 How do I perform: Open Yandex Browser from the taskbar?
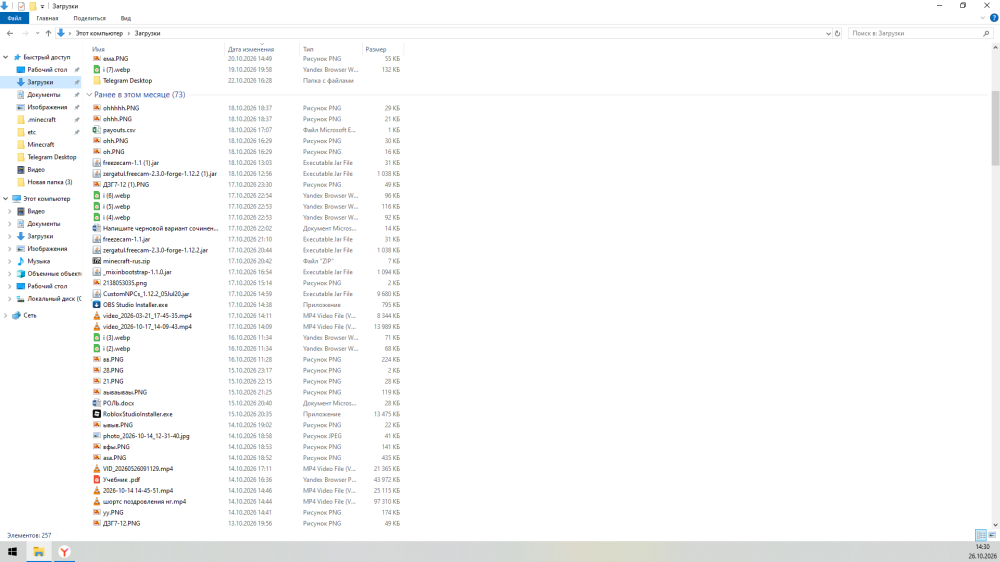pyautogui.click(x=64, y=552)
